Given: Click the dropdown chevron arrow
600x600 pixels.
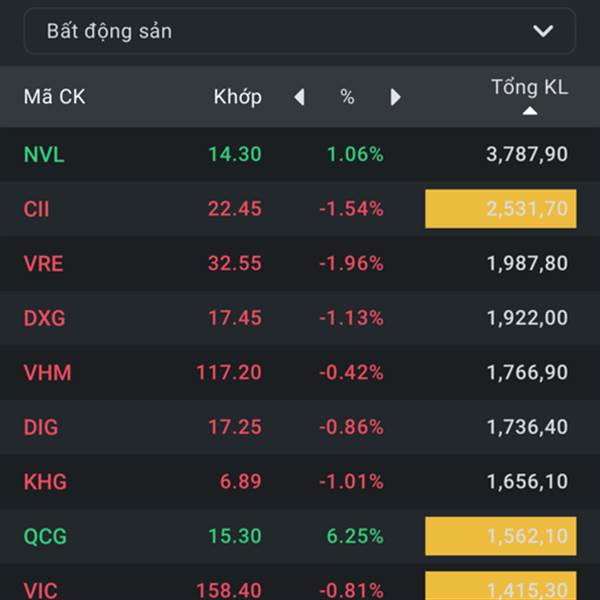Looking at the screenshot, I should click(x=543, y=31).
